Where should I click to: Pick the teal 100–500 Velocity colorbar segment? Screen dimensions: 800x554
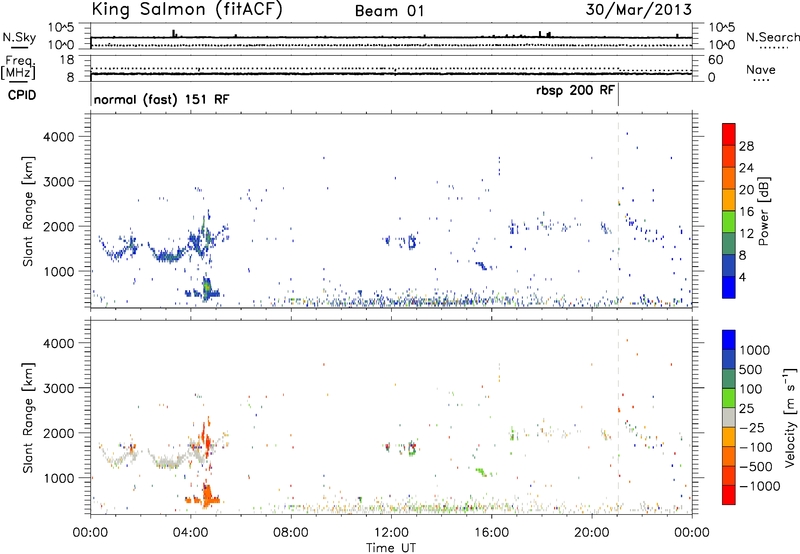(729, 379)
